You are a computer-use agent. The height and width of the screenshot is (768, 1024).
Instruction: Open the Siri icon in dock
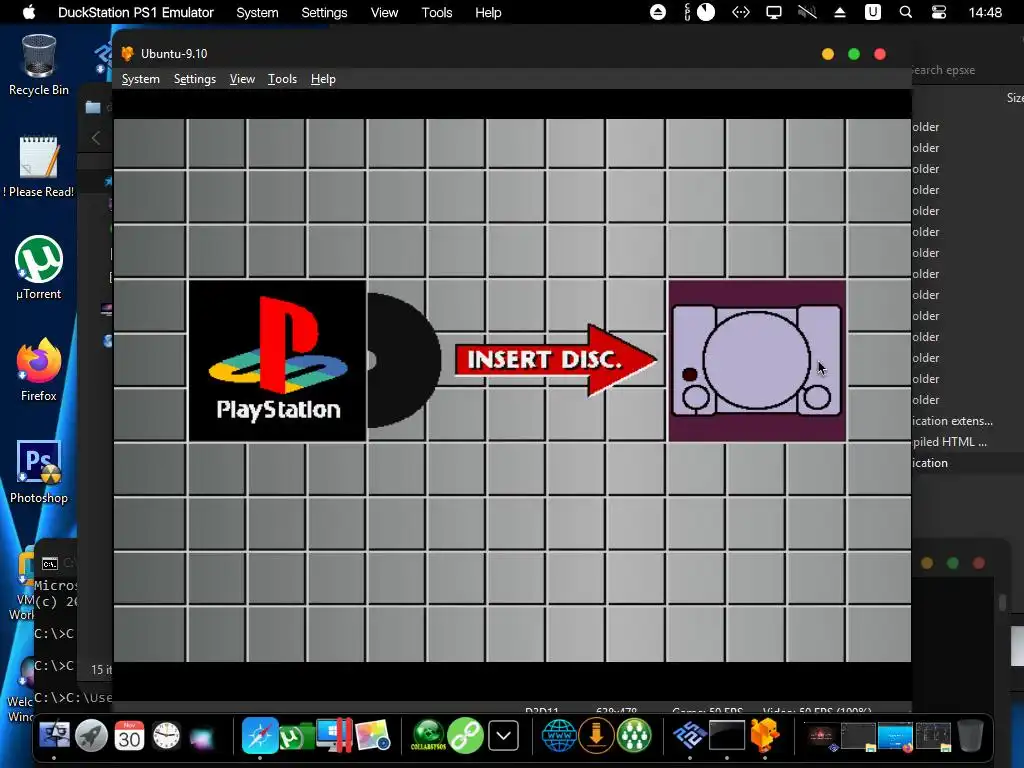pyautogui.click(x=202, y=737)
